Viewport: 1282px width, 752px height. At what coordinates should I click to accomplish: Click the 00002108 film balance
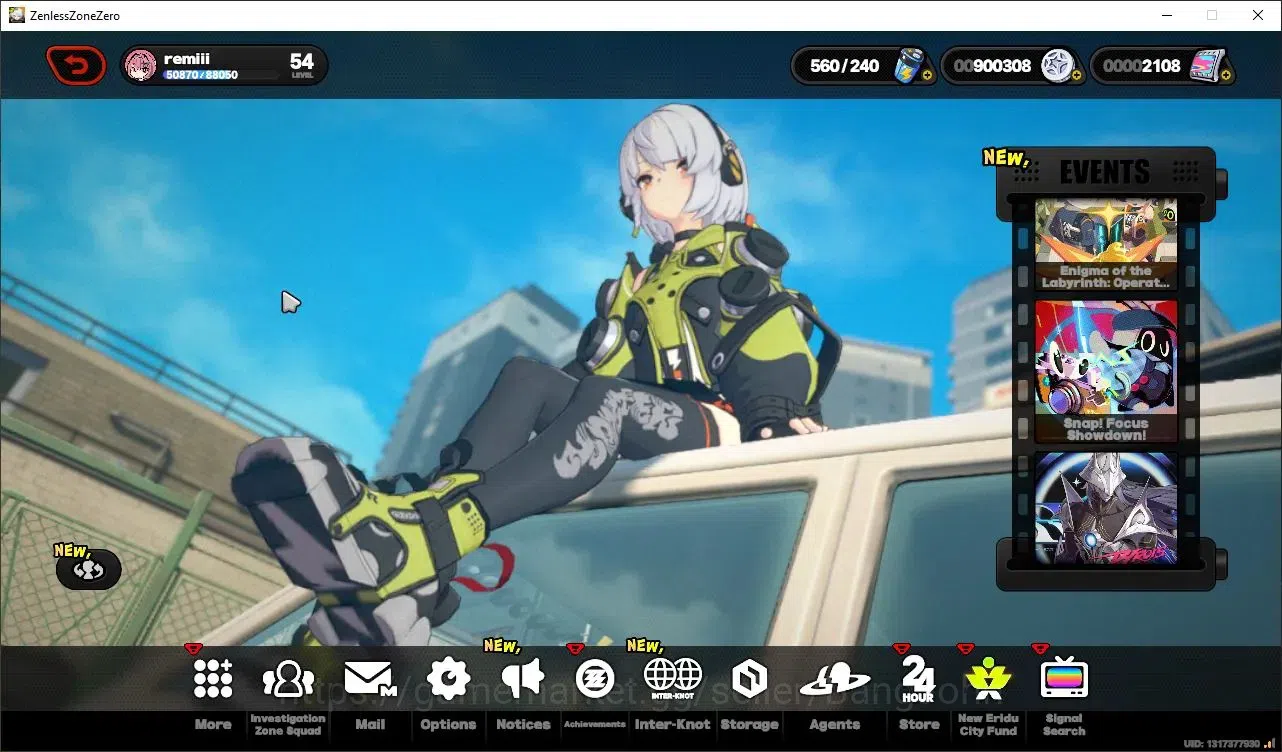click(1142, 66)
